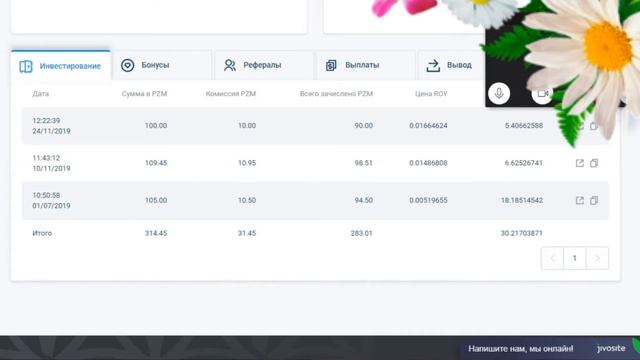Click the Сумма в PZM column header
This screenshot has height=360, width=640.
pyautogui.click(x=144, y=94)
